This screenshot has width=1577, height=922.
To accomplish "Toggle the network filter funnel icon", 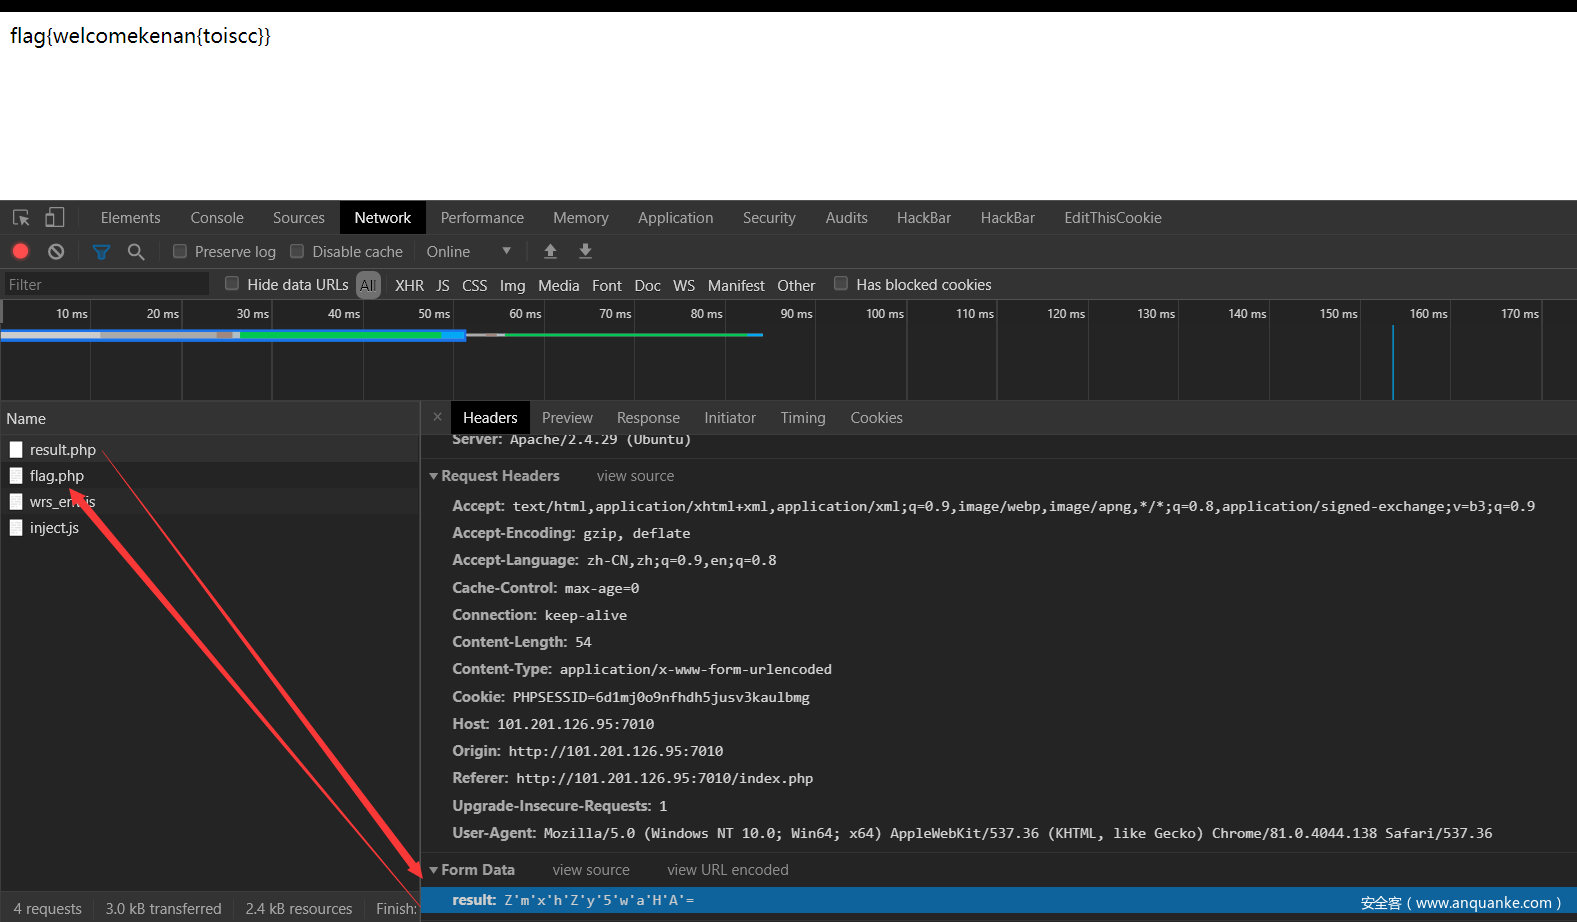I will [101, 252].
